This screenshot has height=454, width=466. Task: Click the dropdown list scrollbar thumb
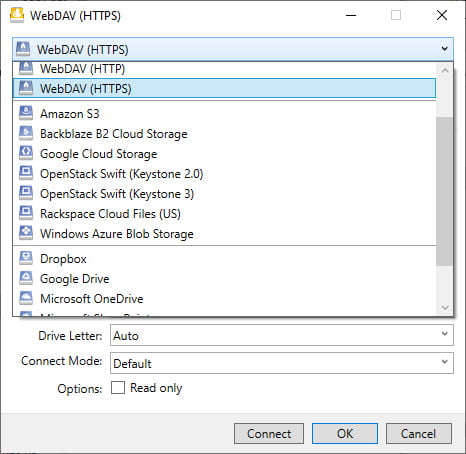click(x=445, y=191)
